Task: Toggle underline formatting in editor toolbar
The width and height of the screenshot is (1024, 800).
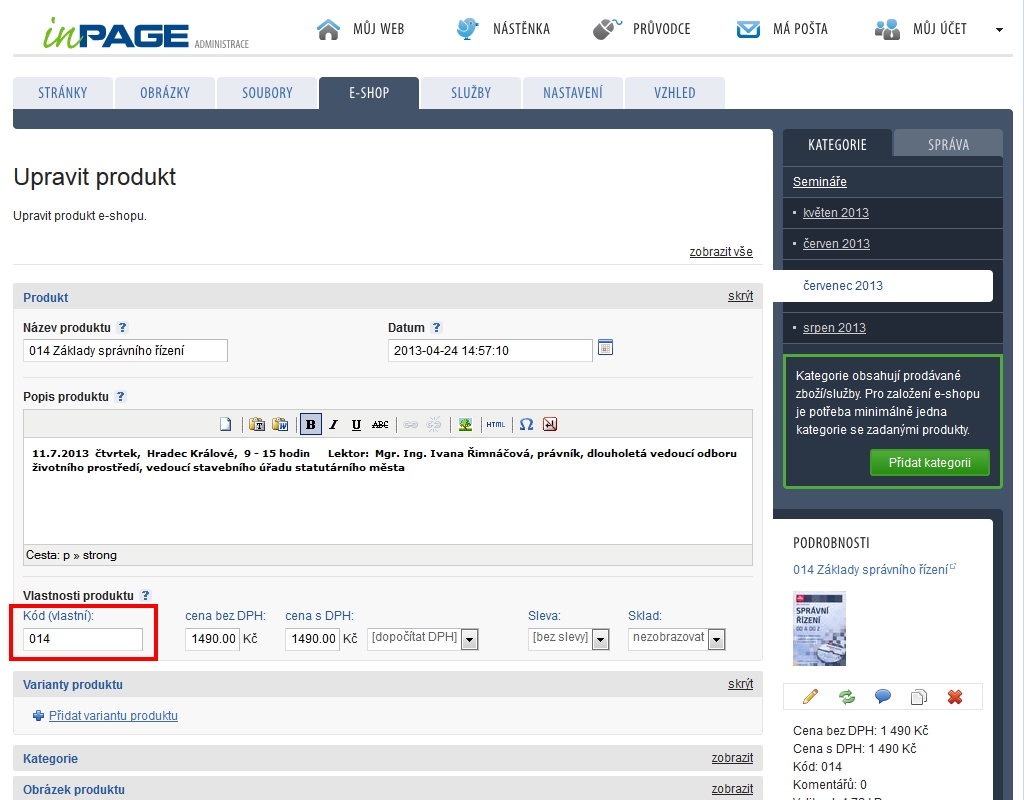Action: [x=356, y=424]
